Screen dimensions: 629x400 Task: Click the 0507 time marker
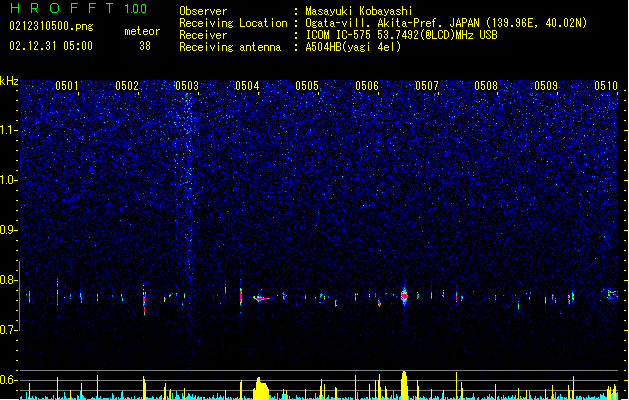pyautogui.click(x=427, y=86)
